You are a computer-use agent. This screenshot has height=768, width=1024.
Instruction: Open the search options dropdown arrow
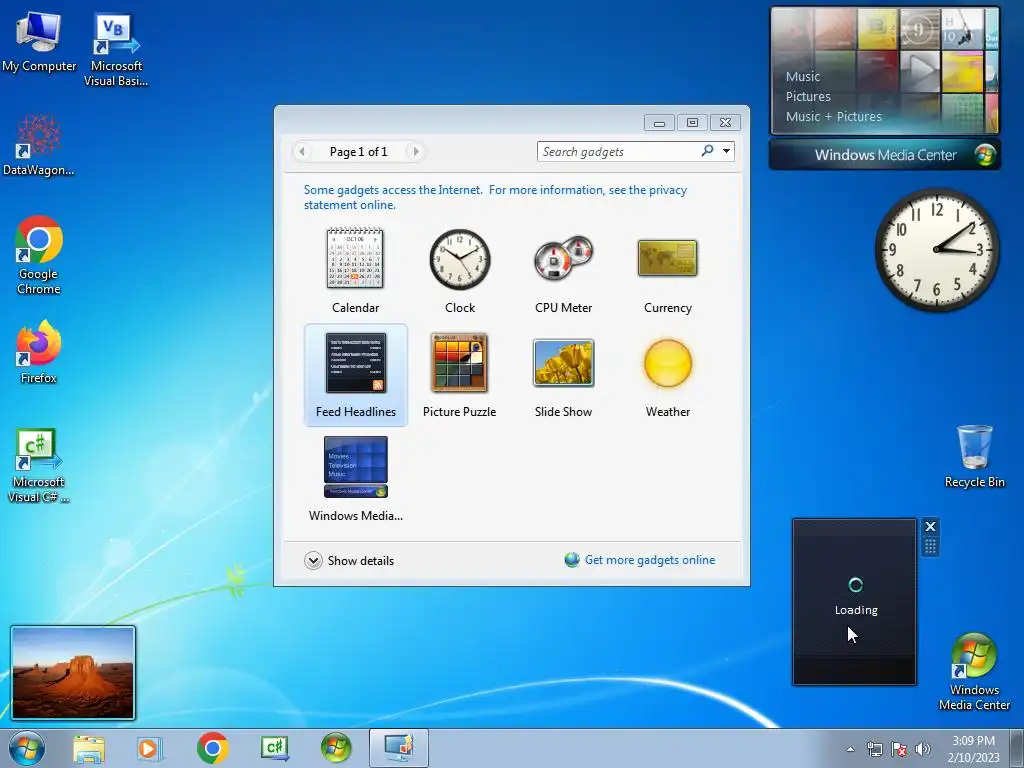[726, 151]
